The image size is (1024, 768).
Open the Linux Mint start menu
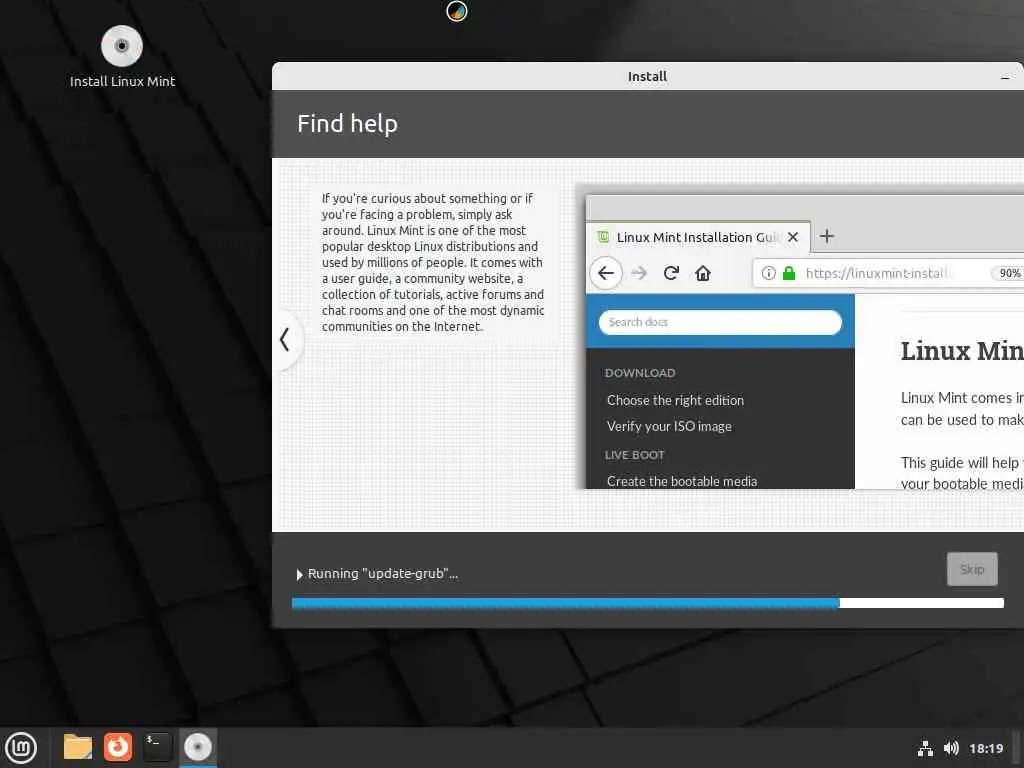[x=22, y=748]
